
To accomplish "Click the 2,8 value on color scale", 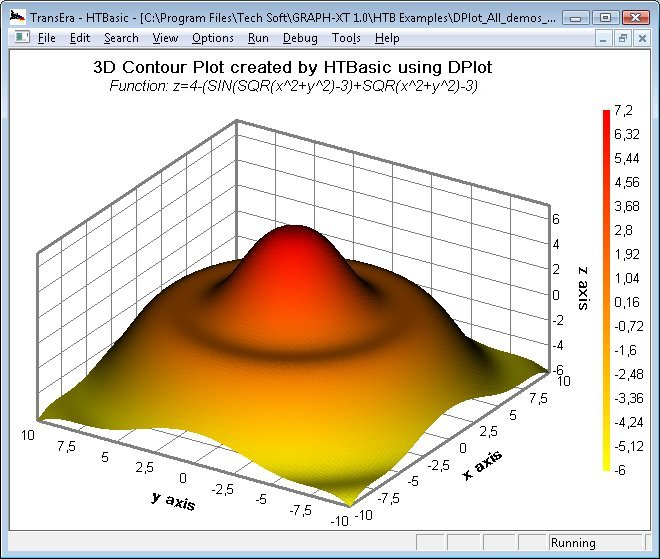I will (623, 230).
